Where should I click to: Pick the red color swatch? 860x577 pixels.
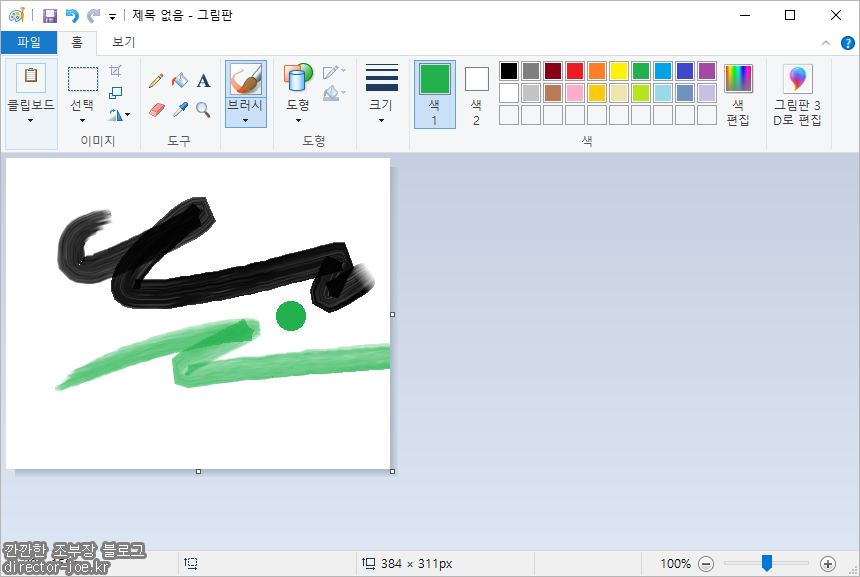[x=575, y=71]
